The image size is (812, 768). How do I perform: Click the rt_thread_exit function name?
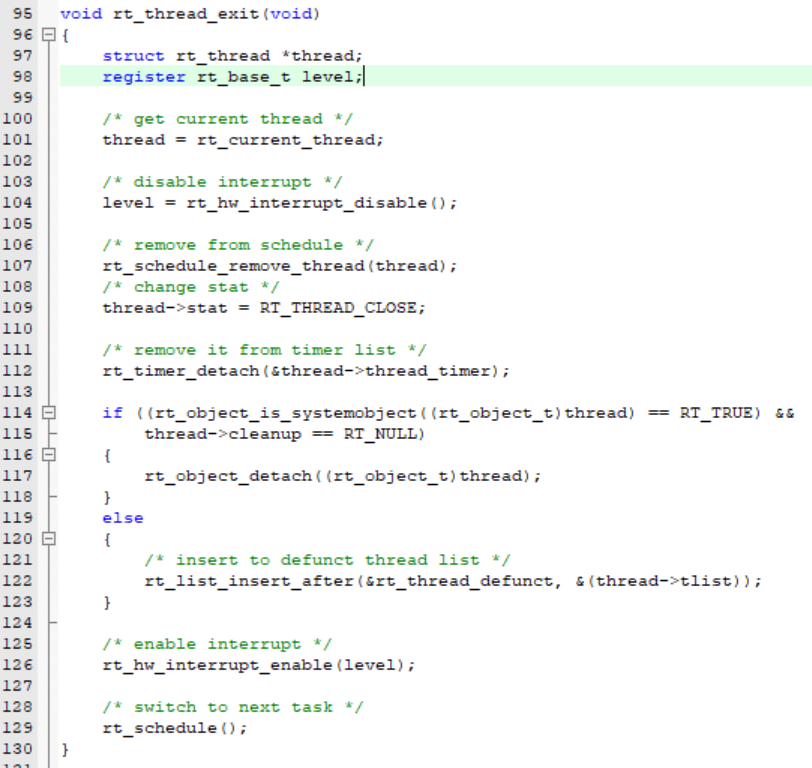[x=186, y=14]
